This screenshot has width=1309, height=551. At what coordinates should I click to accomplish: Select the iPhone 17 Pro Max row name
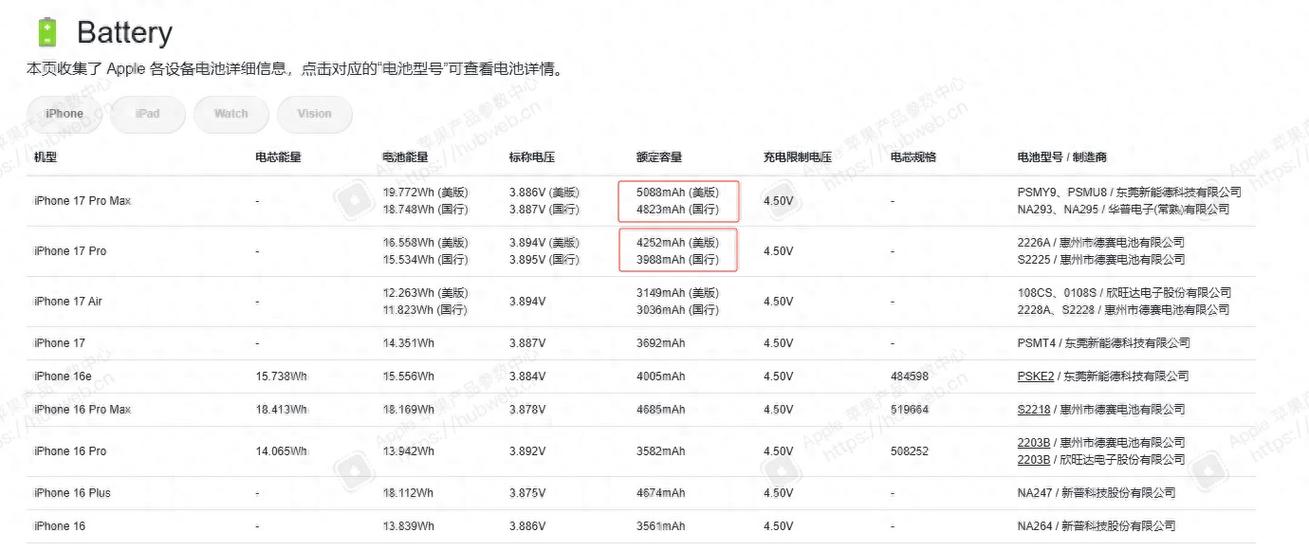(x=82, y=201)
